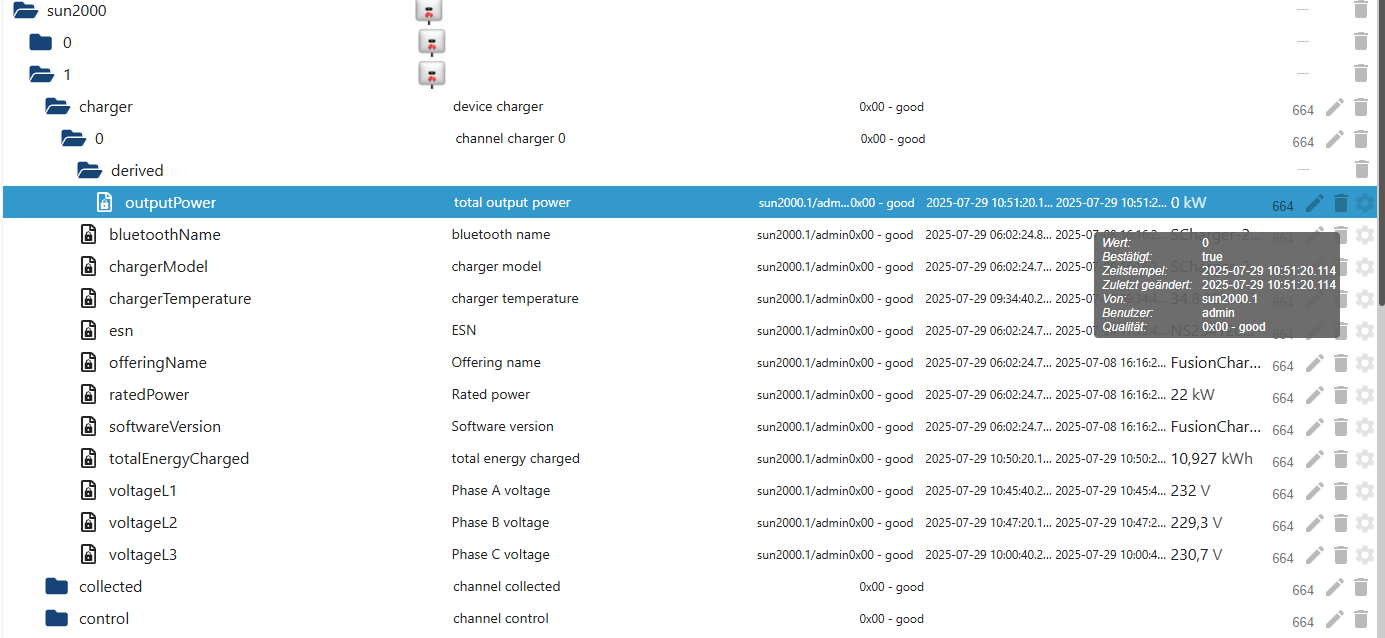
Task: Edit the control channel with pencil icon
Action: [x=1334, y=619]
